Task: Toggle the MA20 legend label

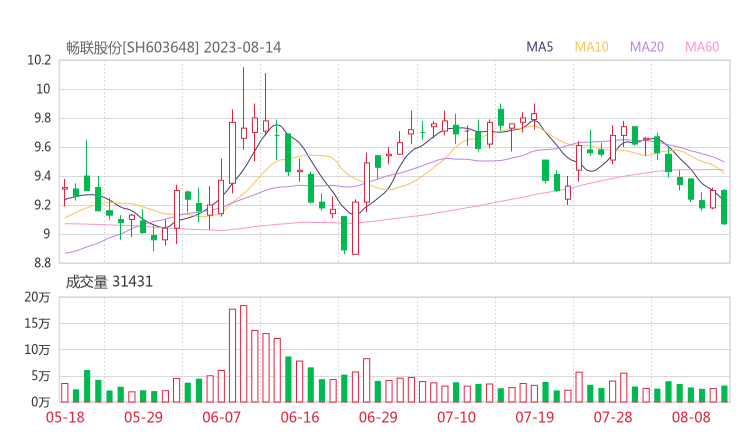Action: tap(647, 47)
